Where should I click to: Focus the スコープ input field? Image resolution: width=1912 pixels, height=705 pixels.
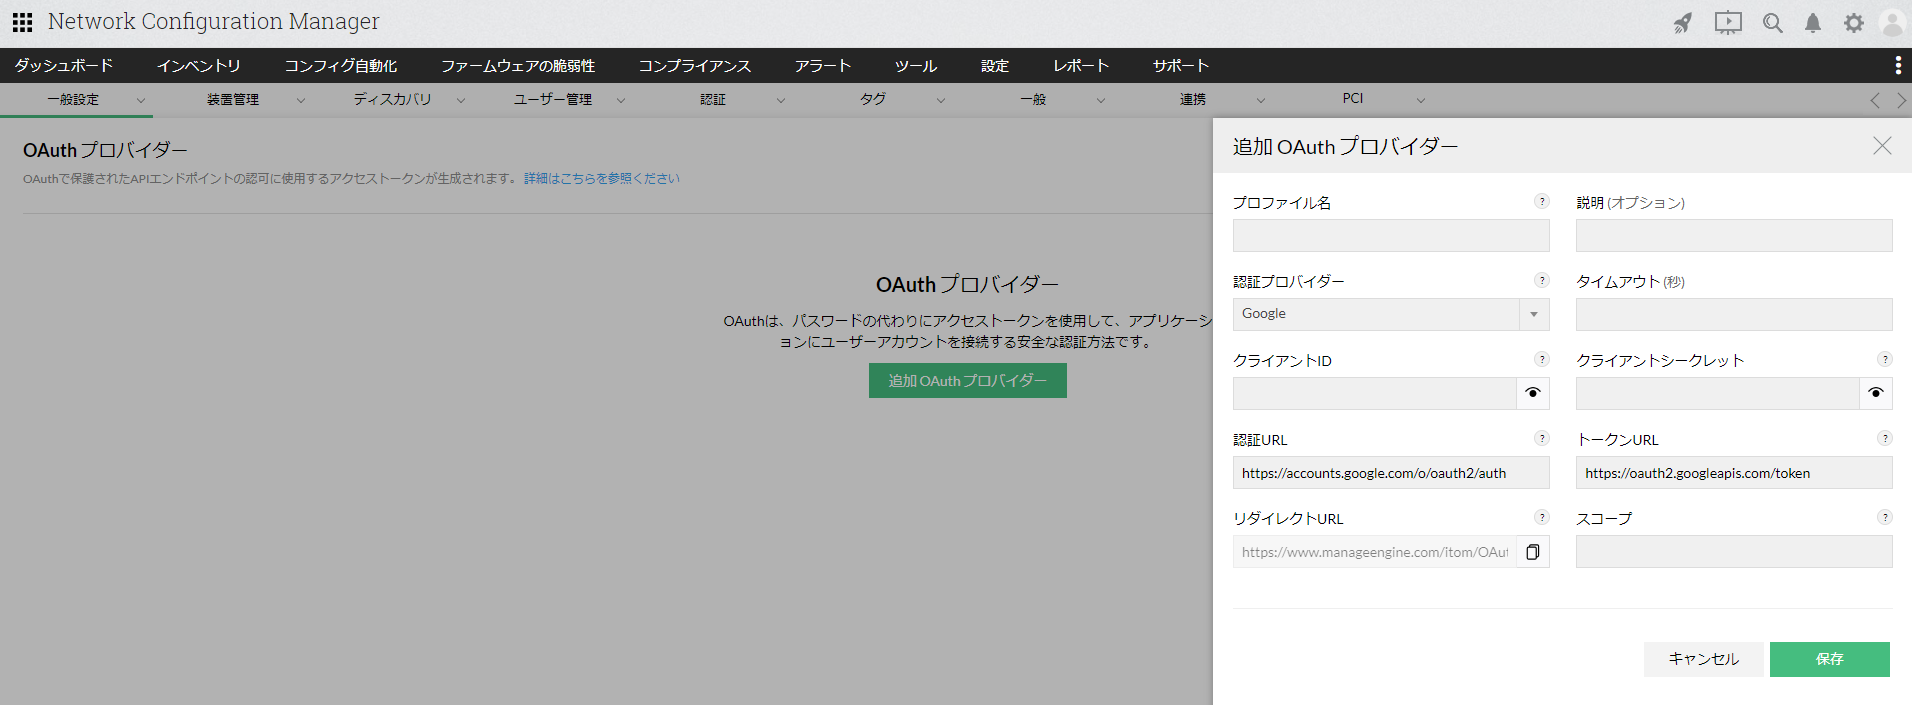(1734, 552)
